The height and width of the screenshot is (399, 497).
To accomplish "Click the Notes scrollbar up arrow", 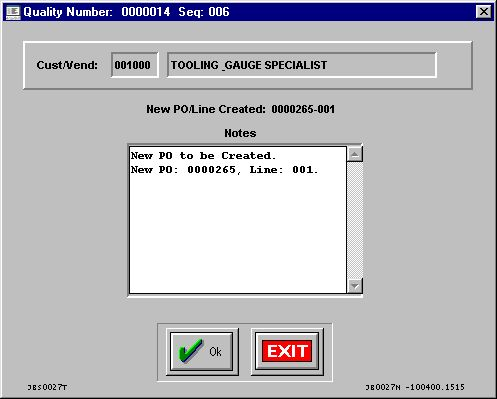I will 355,154.
